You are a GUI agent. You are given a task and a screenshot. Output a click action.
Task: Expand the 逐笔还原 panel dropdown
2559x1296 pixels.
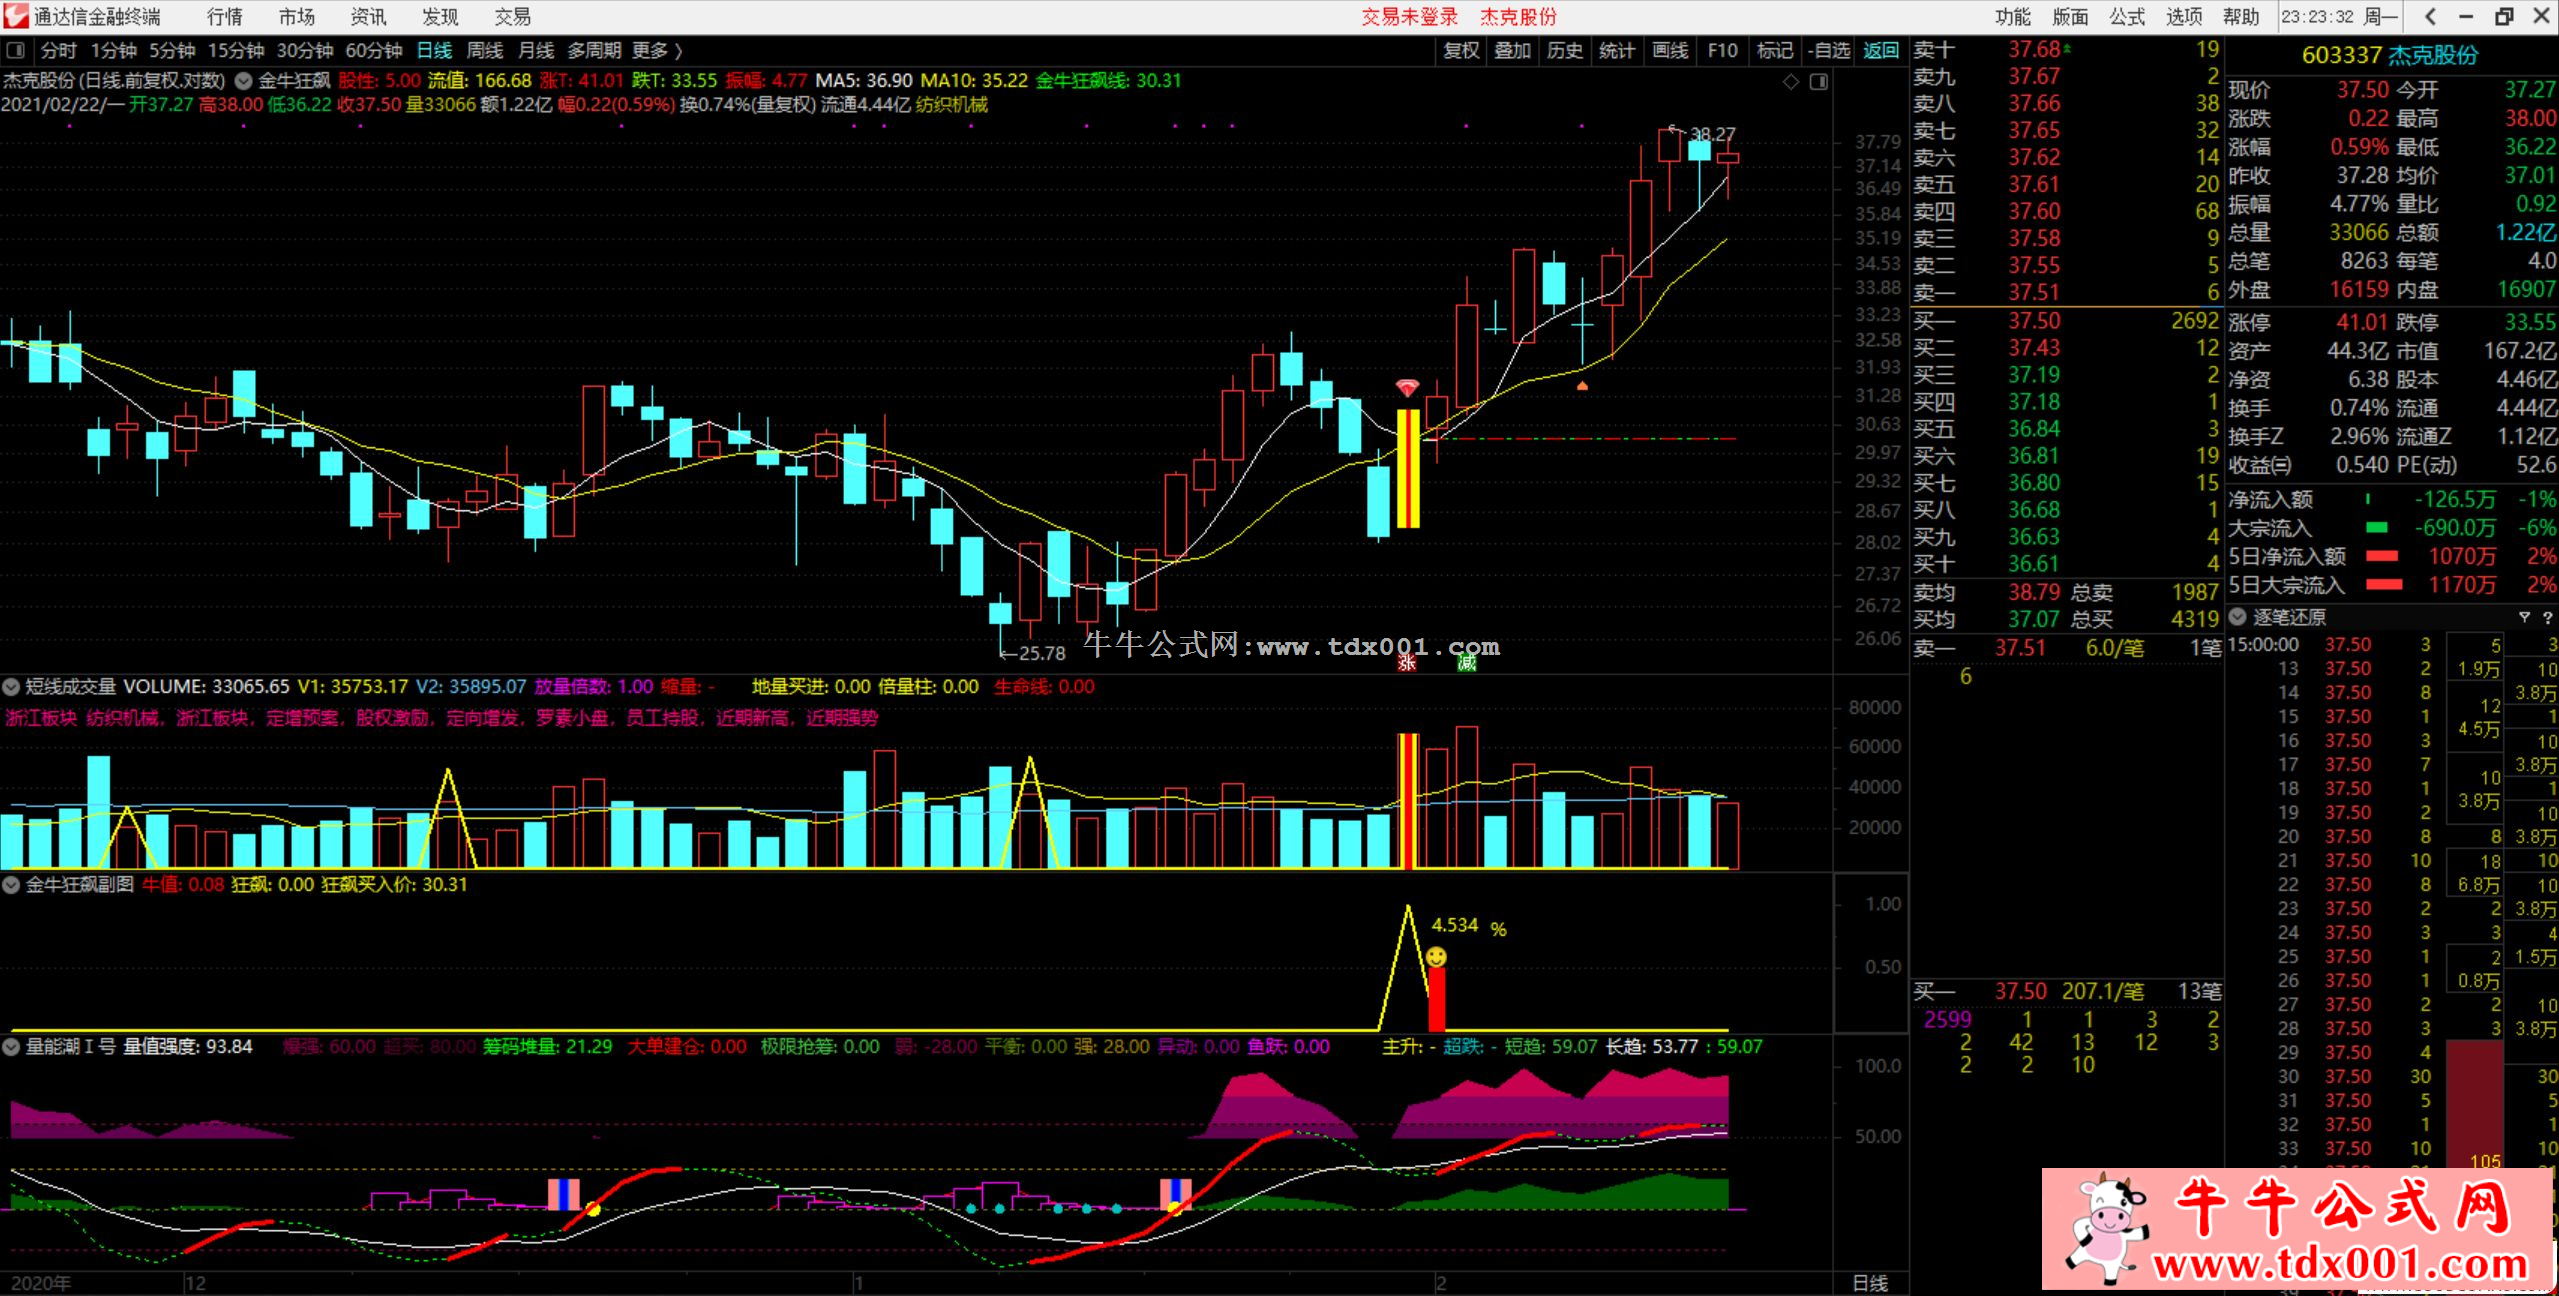(x=2238, y=617)
